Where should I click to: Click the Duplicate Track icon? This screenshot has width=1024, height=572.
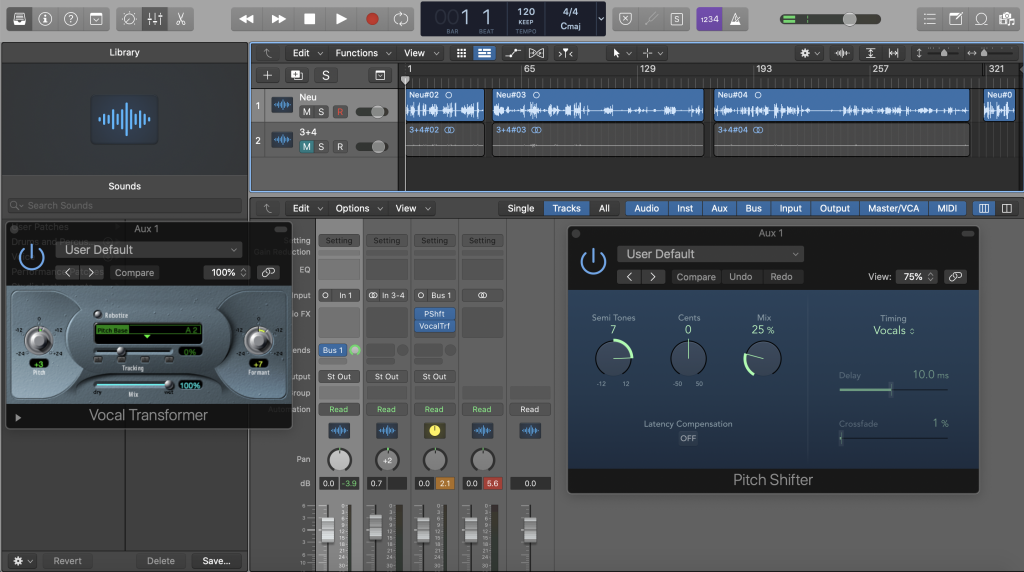pos(296,75)
